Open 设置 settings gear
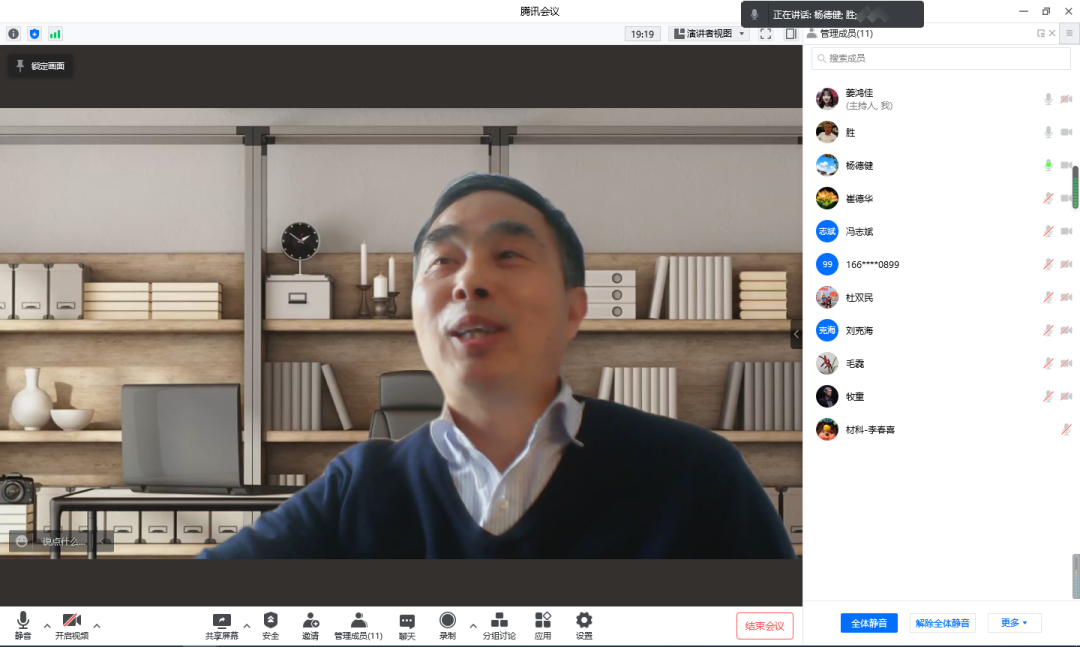 pyautogui.click(x=584, y=625)
